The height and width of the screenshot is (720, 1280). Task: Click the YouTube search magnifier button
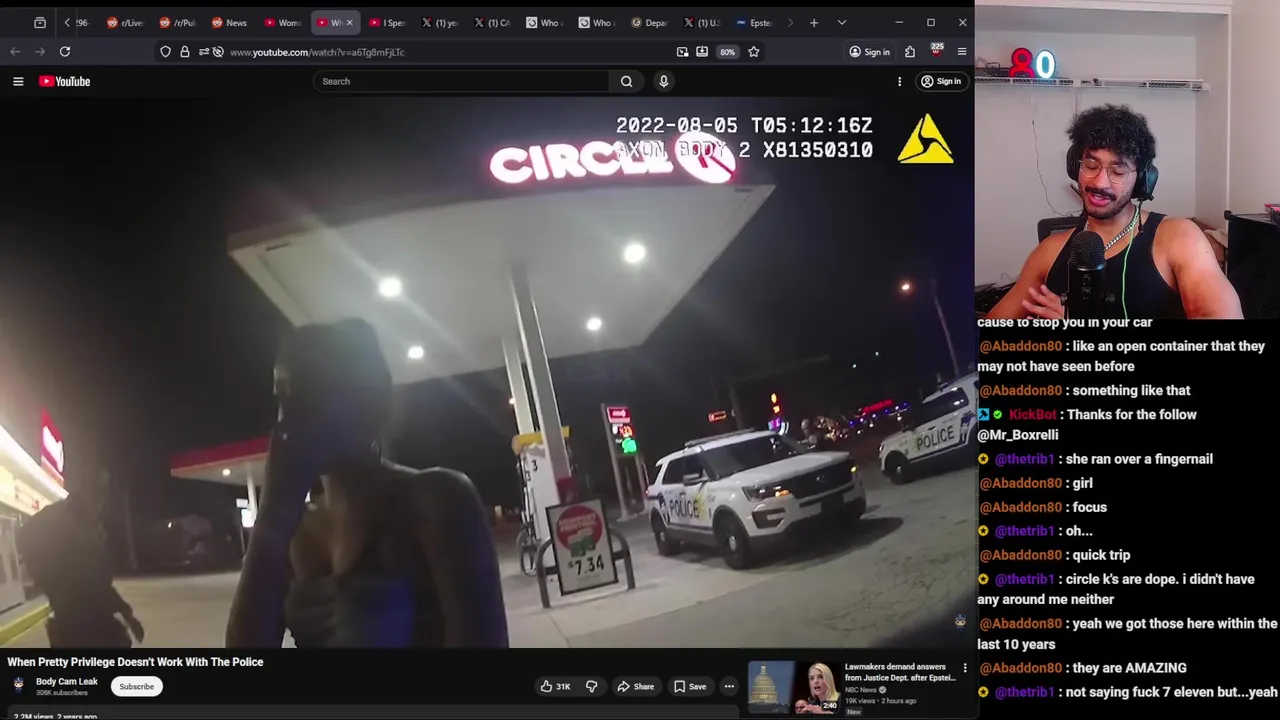pyautogui.click(x=626, y=81)
